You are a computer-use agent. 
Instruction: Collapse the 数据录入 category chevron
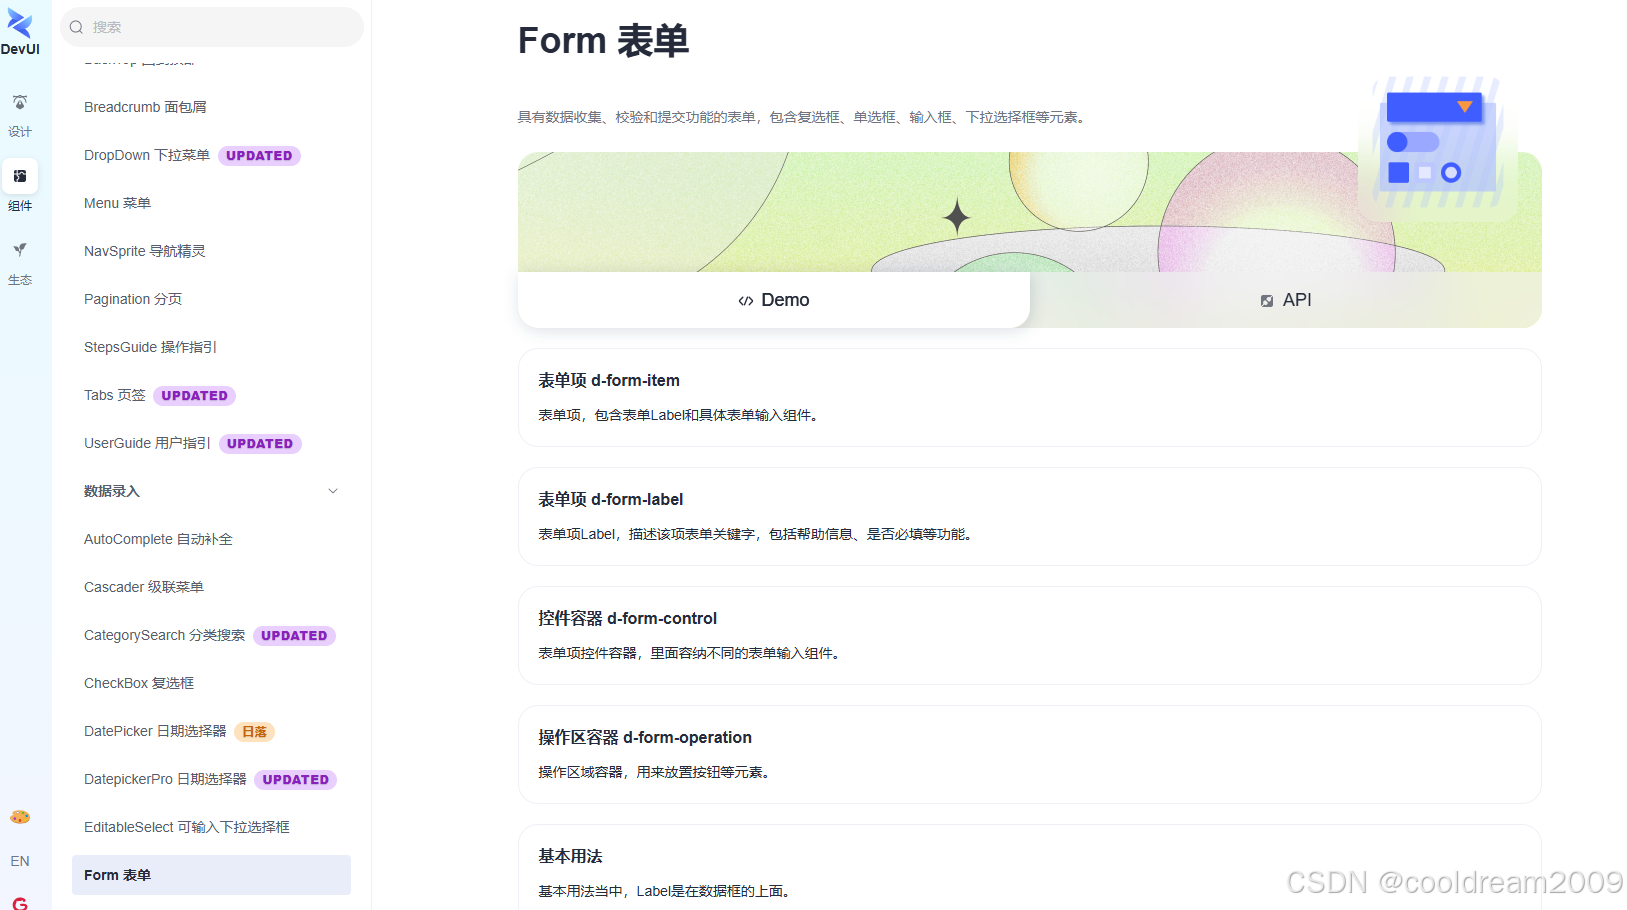pyautogui.click(x=333, y=491)
